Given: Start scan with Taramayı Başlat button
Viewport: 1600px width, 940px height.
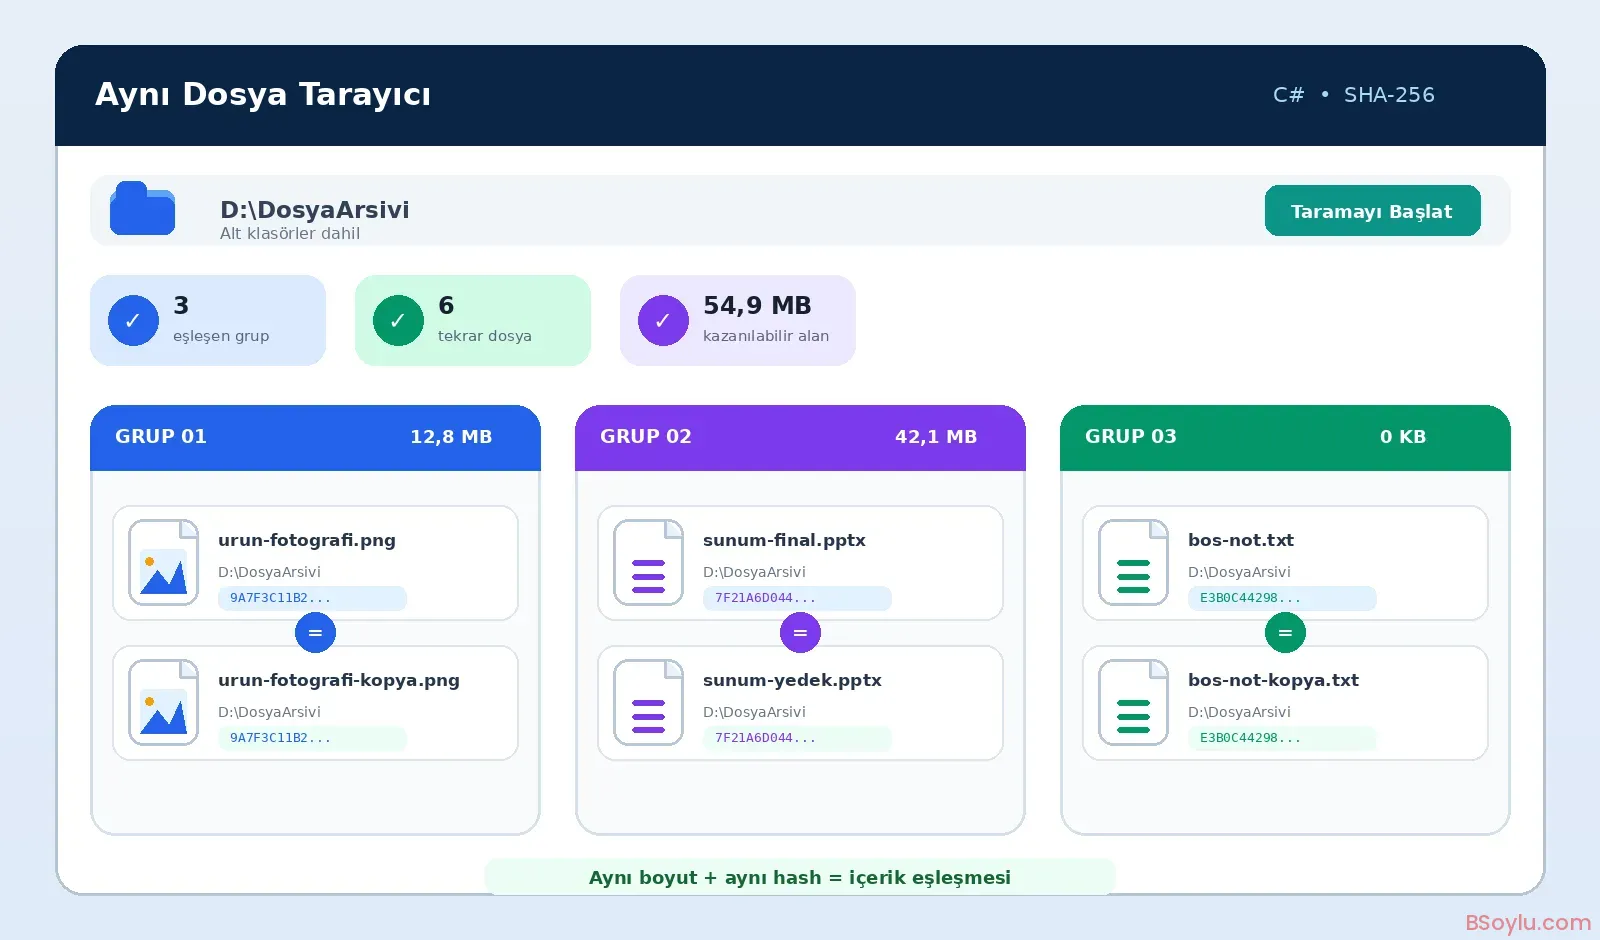Looking at the screenshot, I should tap(1372, 210).
